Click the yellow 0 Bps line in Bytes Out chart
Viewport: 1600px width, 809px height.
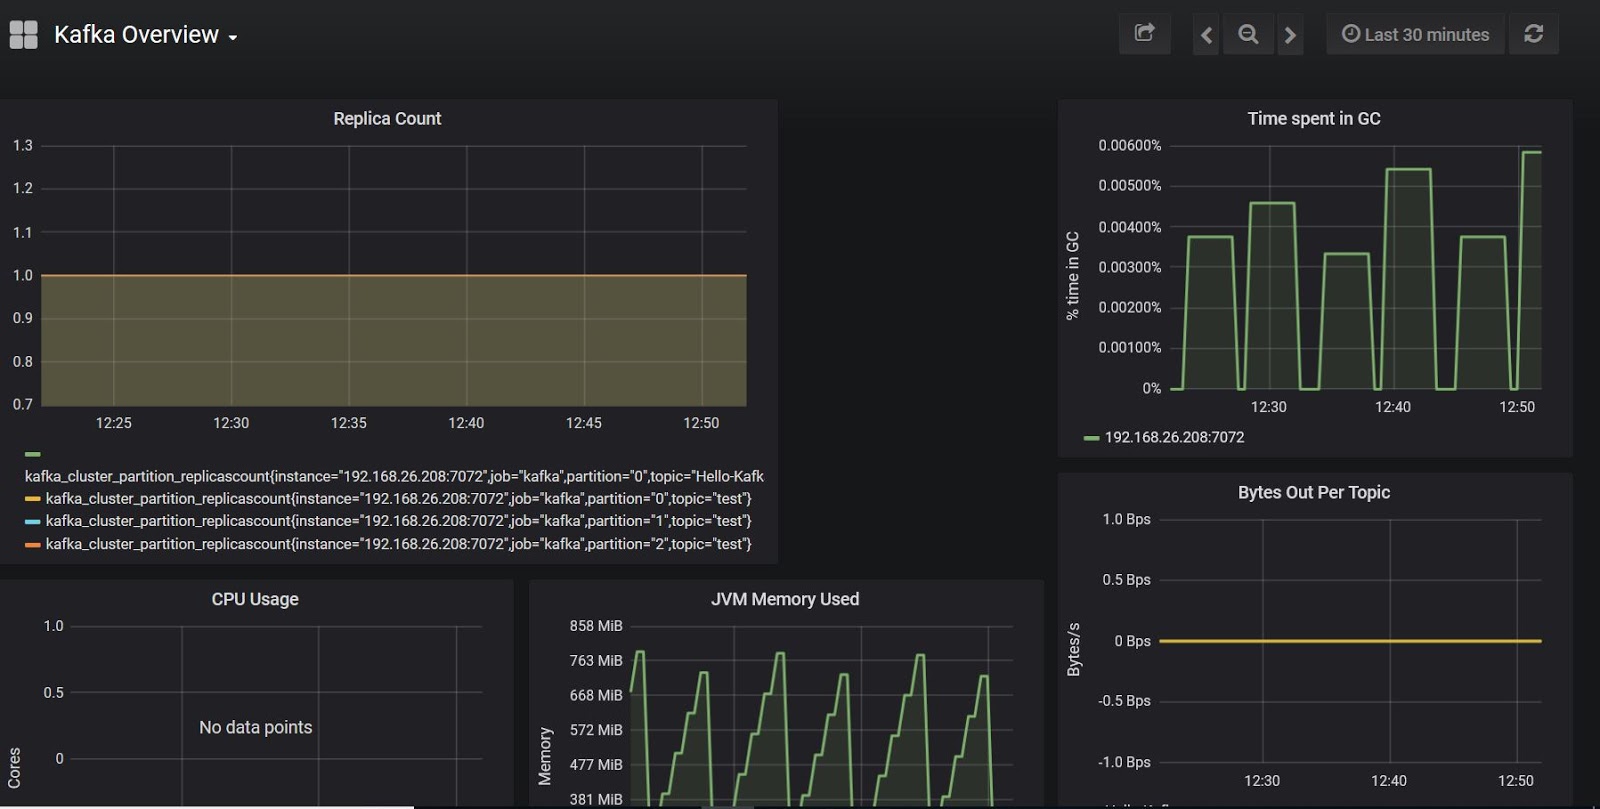point(1350,641)
